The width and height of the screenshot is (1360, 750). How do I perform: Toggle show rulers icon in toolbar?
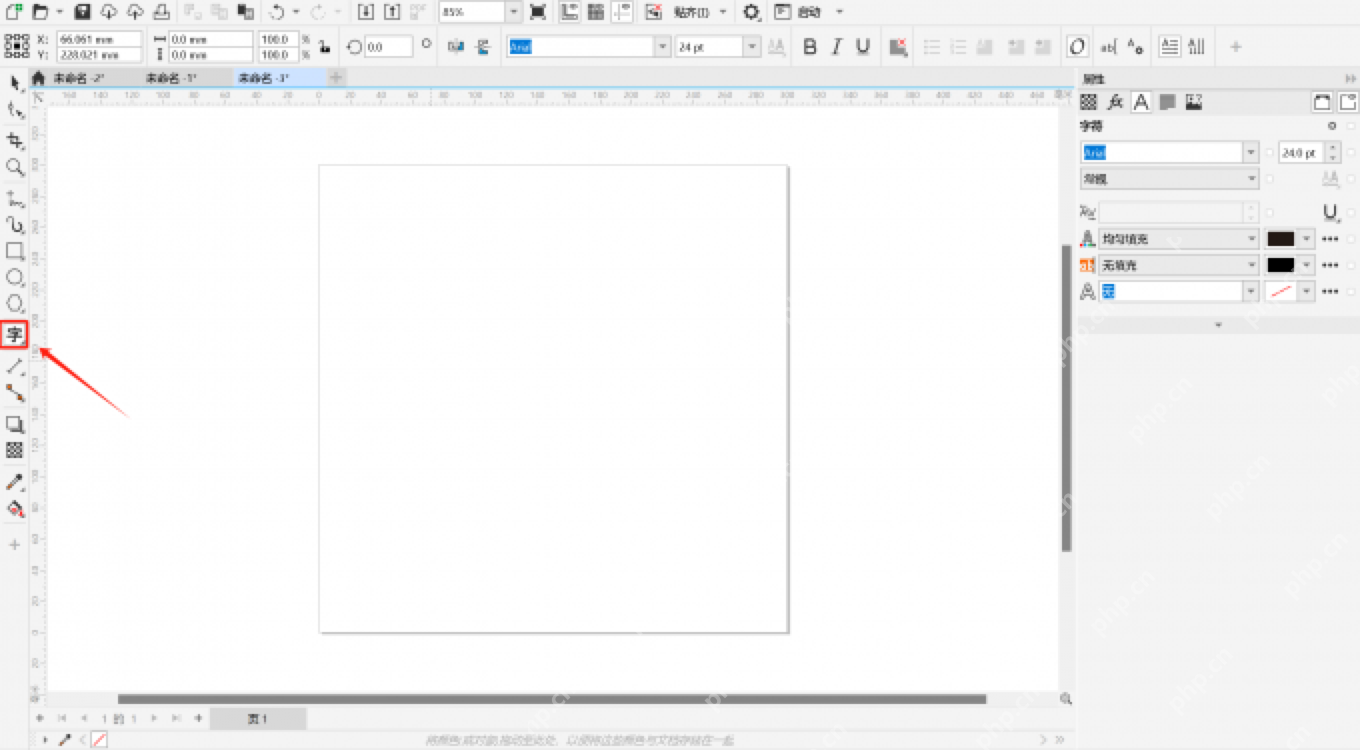pyautogui.click(x=569, y=12)
